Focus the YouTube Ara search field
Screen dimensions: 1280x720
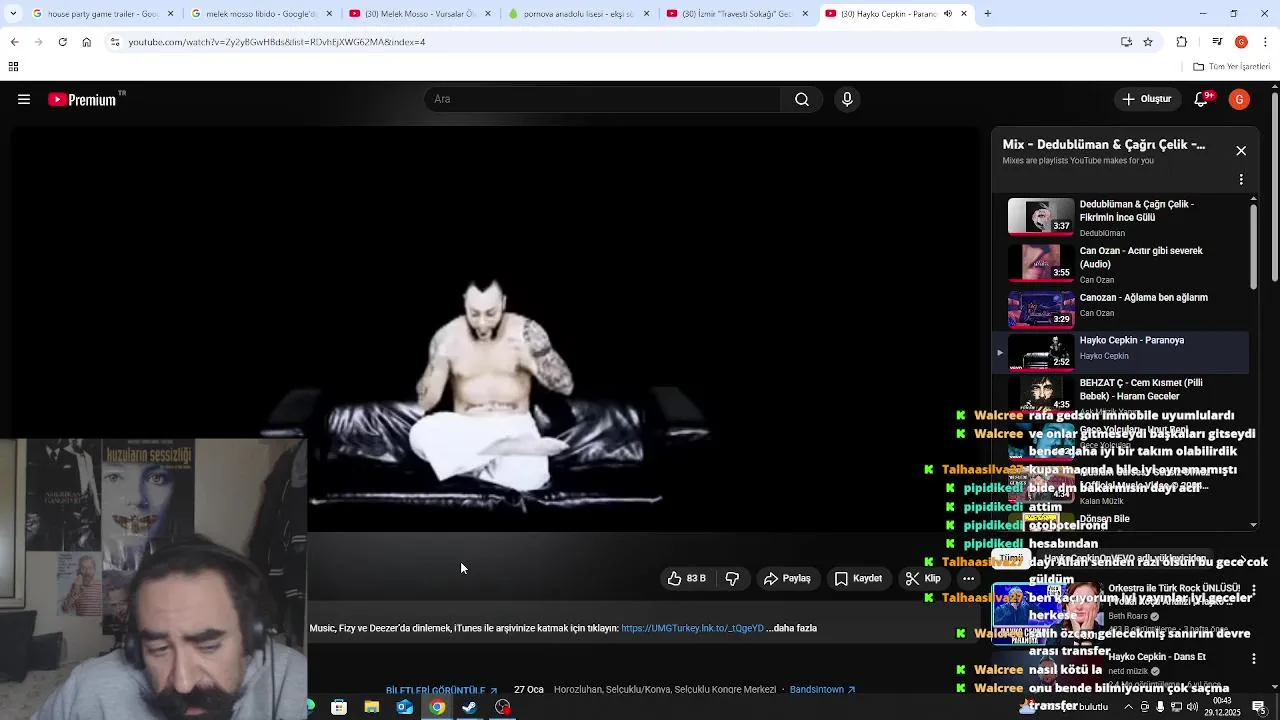click(x=603, y=99)
